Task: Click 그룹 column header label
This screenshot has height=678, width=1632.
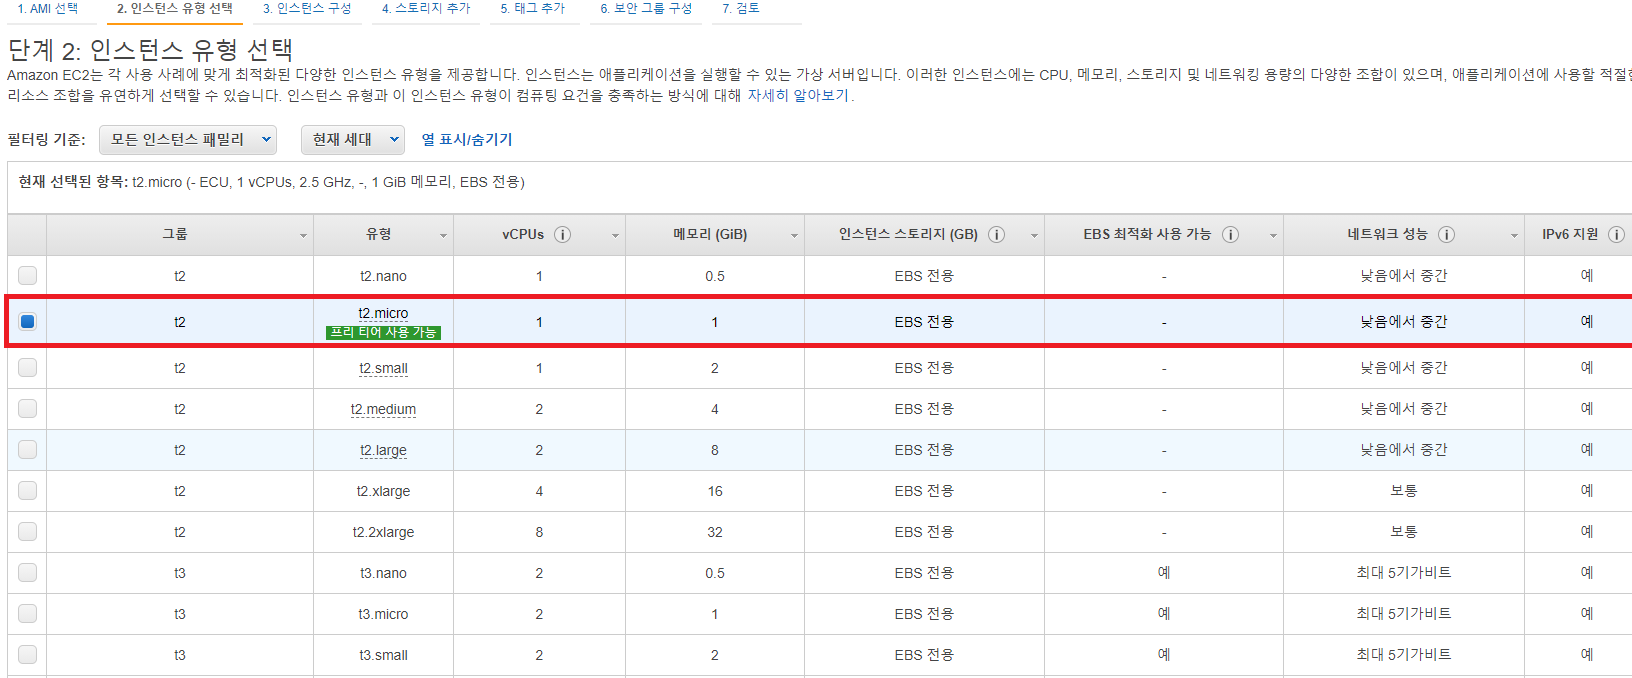Action: click(175, 234)
